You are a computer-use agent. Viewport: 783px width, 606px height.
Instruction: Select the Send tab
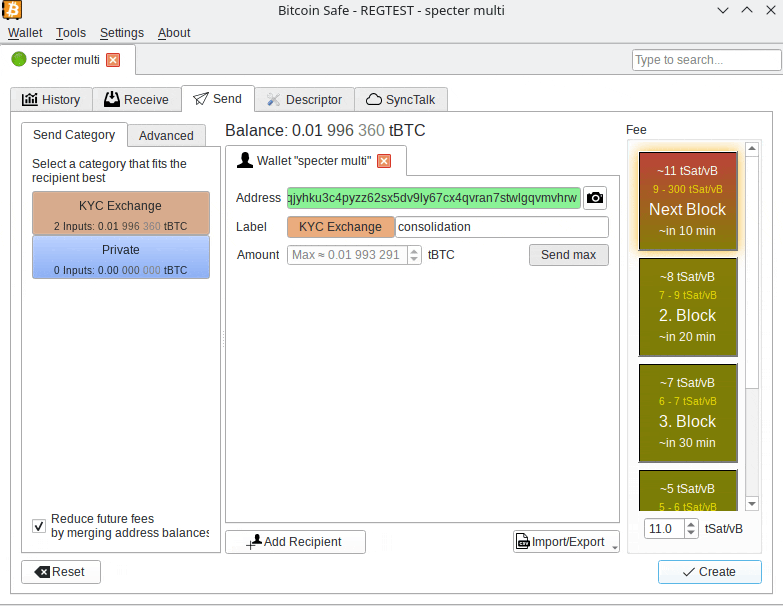(x=218, y=99)
